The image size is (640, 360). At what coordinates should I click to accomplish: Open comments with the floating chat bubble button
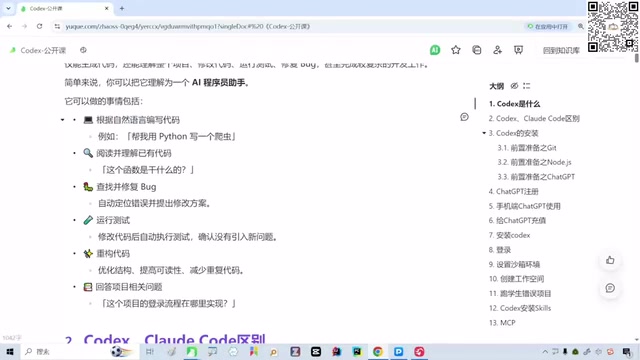tap(610, 288)
